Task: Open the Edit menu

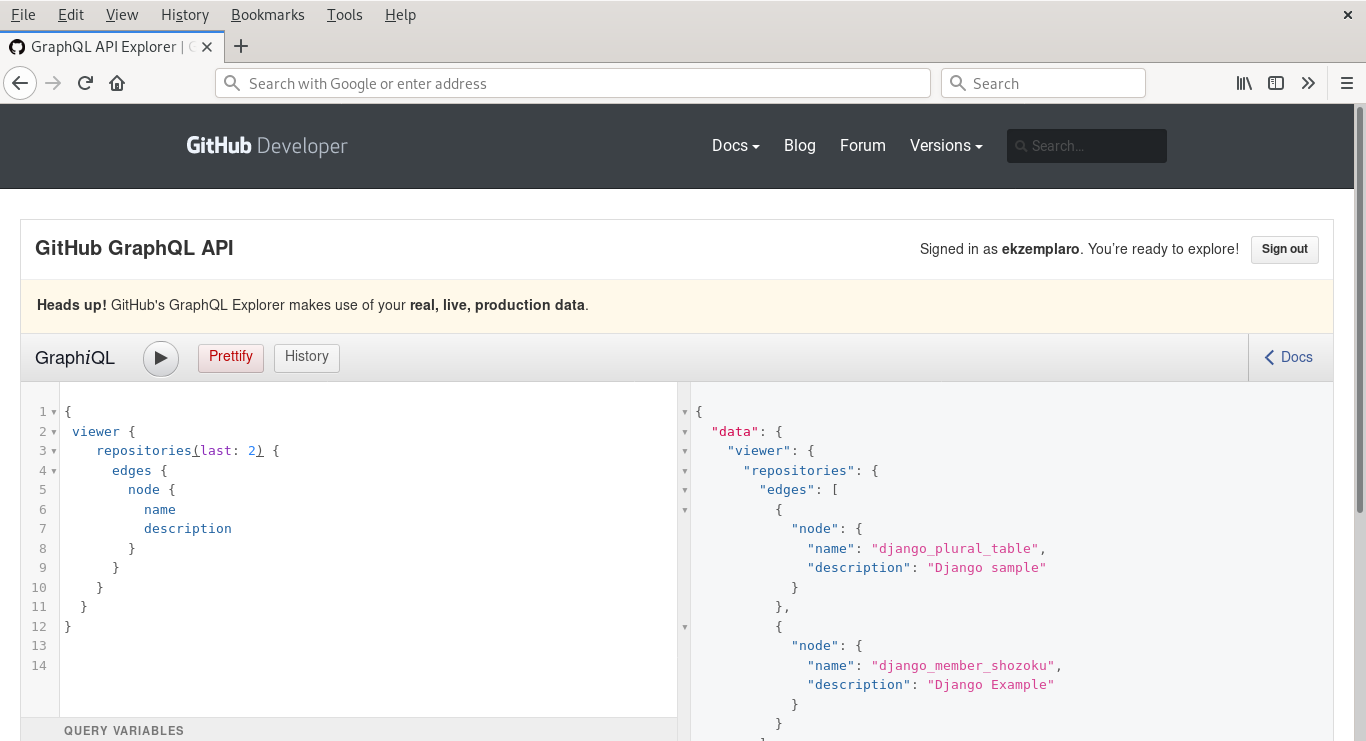Action: point(71,15)
